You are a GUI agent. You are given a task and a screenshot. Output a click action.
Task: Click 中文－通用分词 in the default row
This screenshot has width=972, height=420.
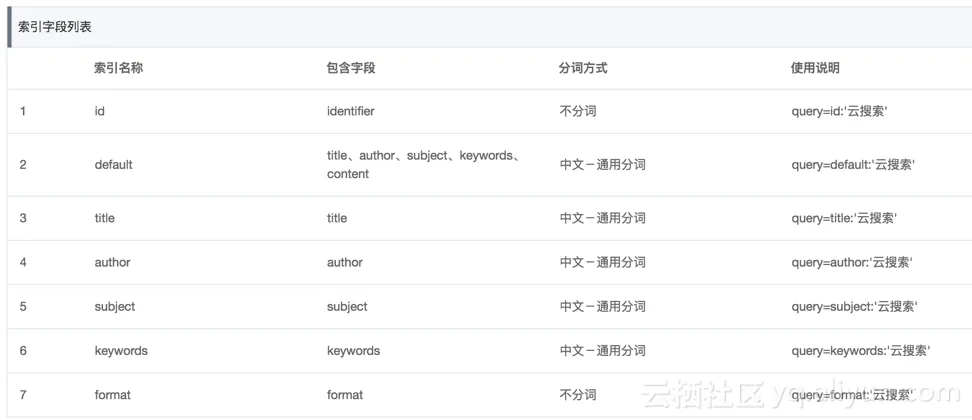pos(603,165)
